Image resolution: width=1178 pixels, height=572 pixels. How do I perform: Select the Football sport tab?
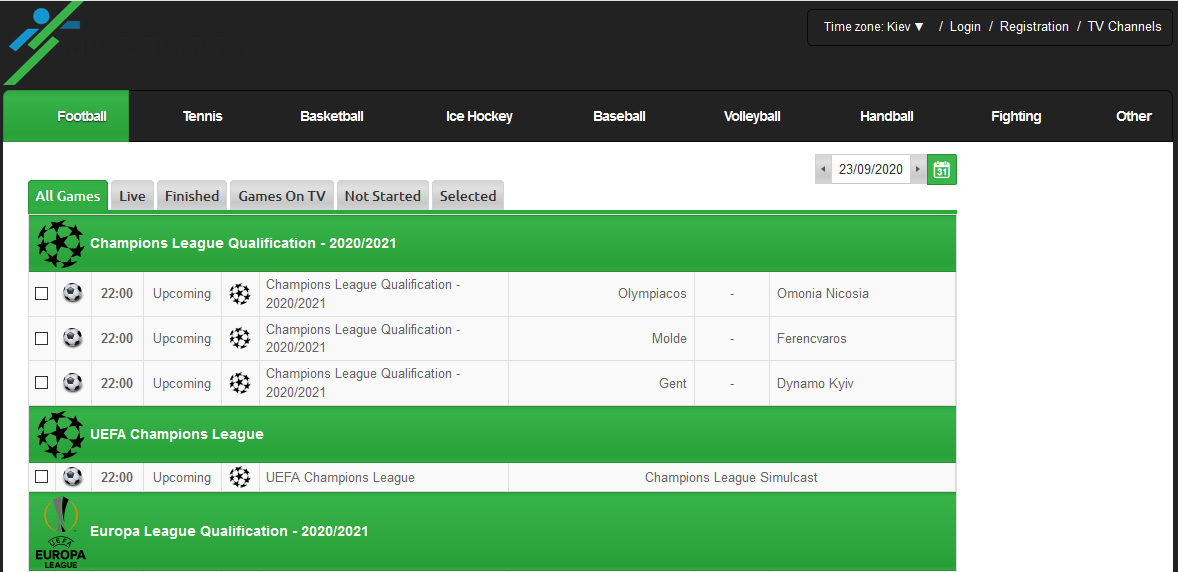coord(66,117)
